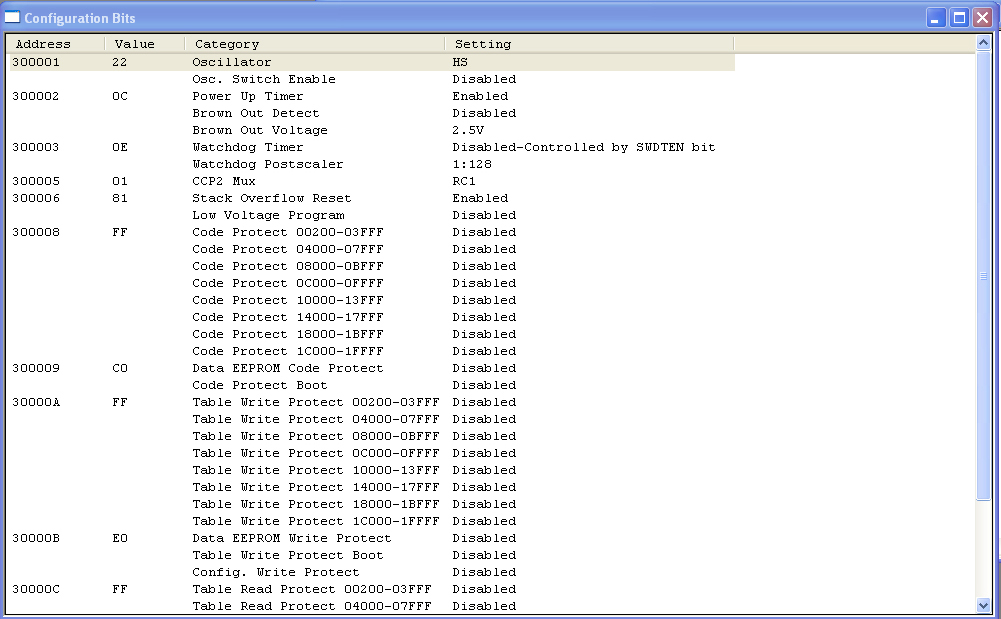Minimize the Configuration Bits window
The height and width of the screenshot is (619, 1001).
[936, 18]
